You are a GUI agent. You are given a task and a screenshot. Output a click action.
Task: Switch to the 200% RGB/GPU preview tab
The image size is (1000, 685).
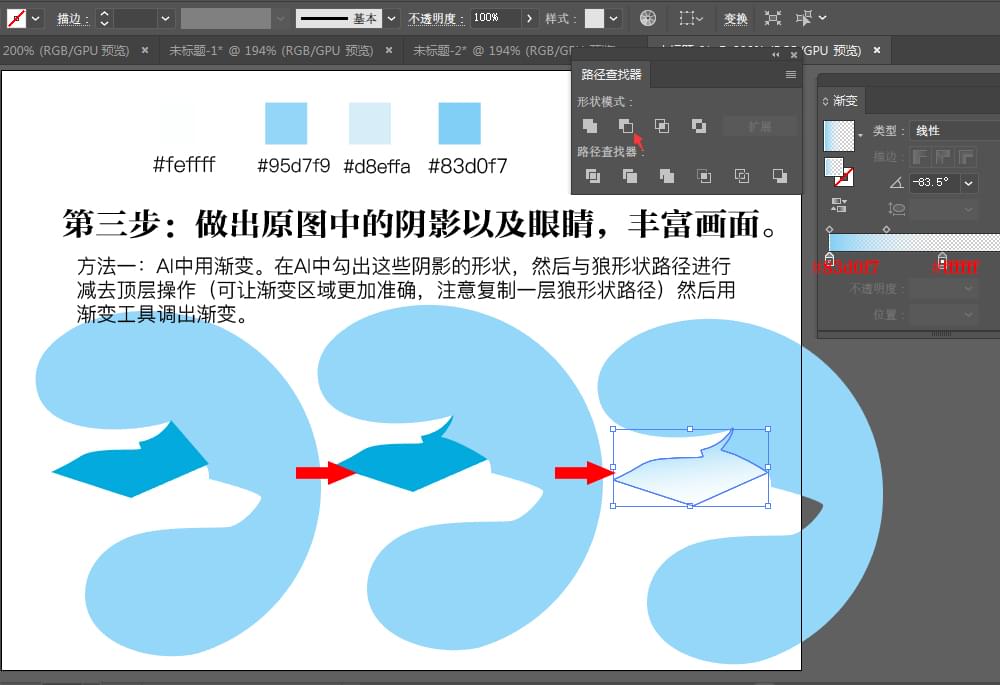(x=66, y=50)
